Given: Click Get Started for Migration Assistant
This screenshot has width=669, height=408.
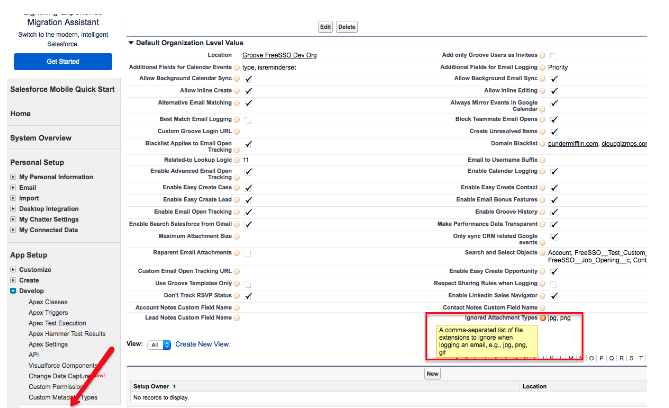Looking at the screenshot, I should click(x=63, y=61).
